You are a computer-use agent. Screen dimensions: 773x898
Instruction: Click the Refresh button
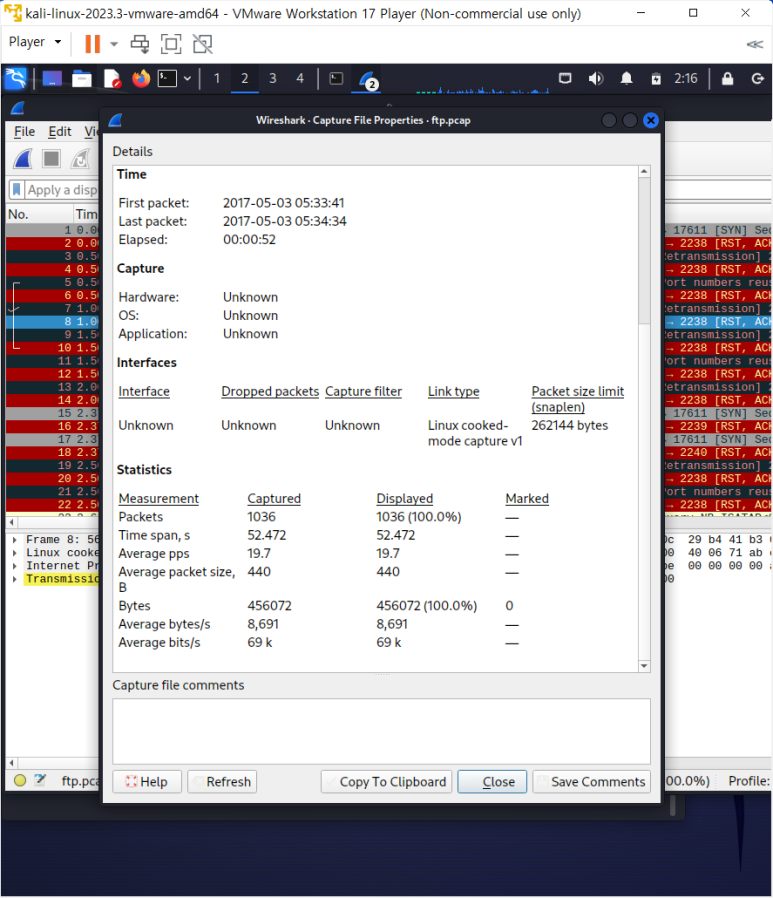pos(222,782)
